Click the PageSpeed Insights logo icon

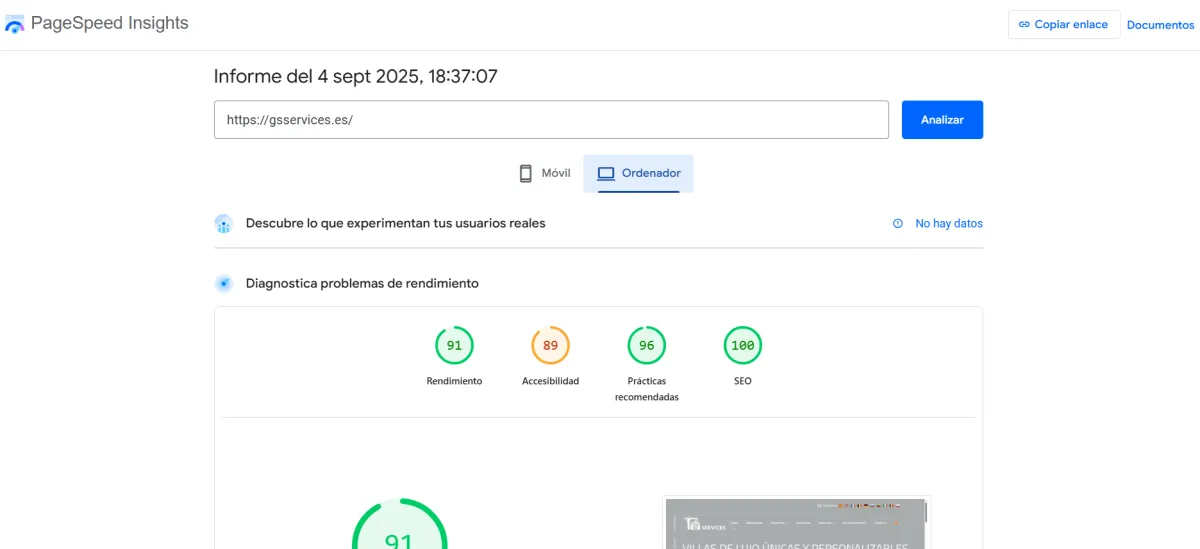(14, 25)
